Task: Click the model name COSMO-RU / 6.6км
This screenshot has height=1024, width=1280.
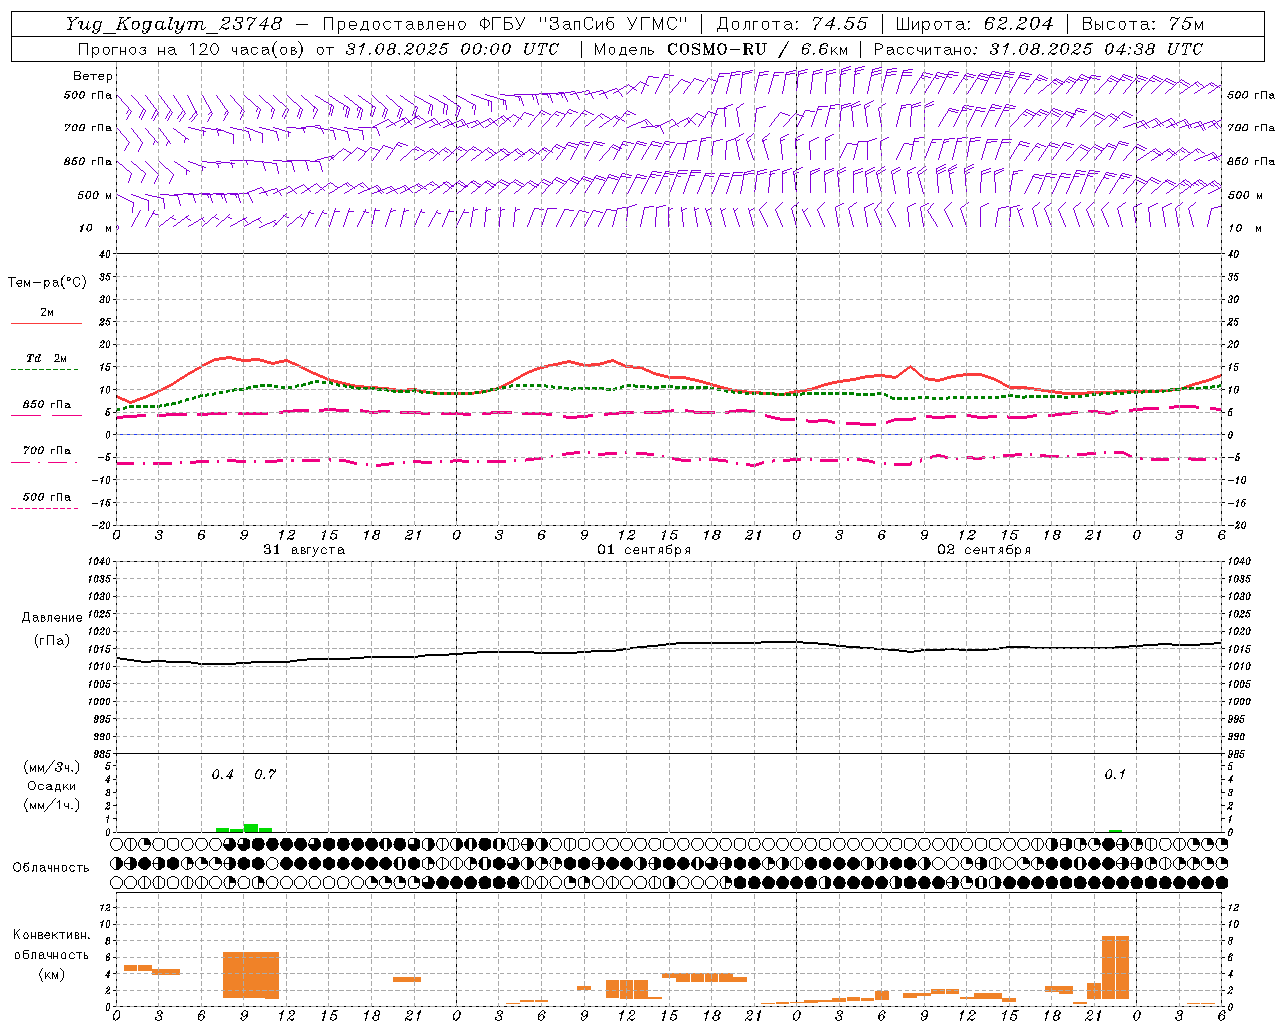Action: pos(758,49)
